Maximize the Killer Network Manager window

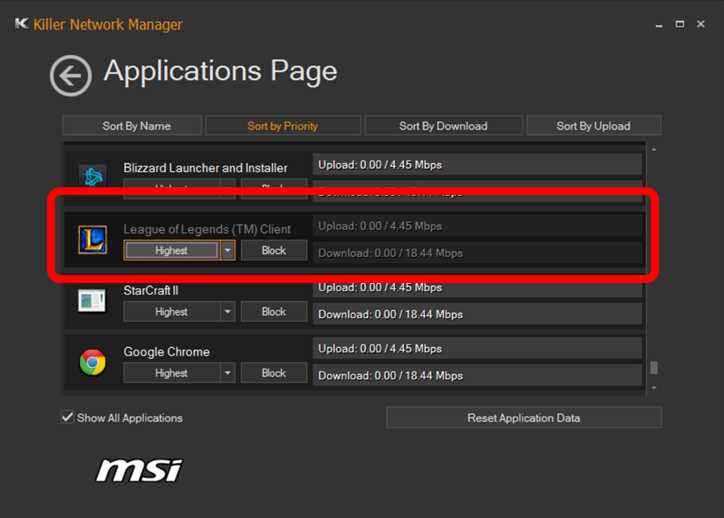[x=680, y=24]
